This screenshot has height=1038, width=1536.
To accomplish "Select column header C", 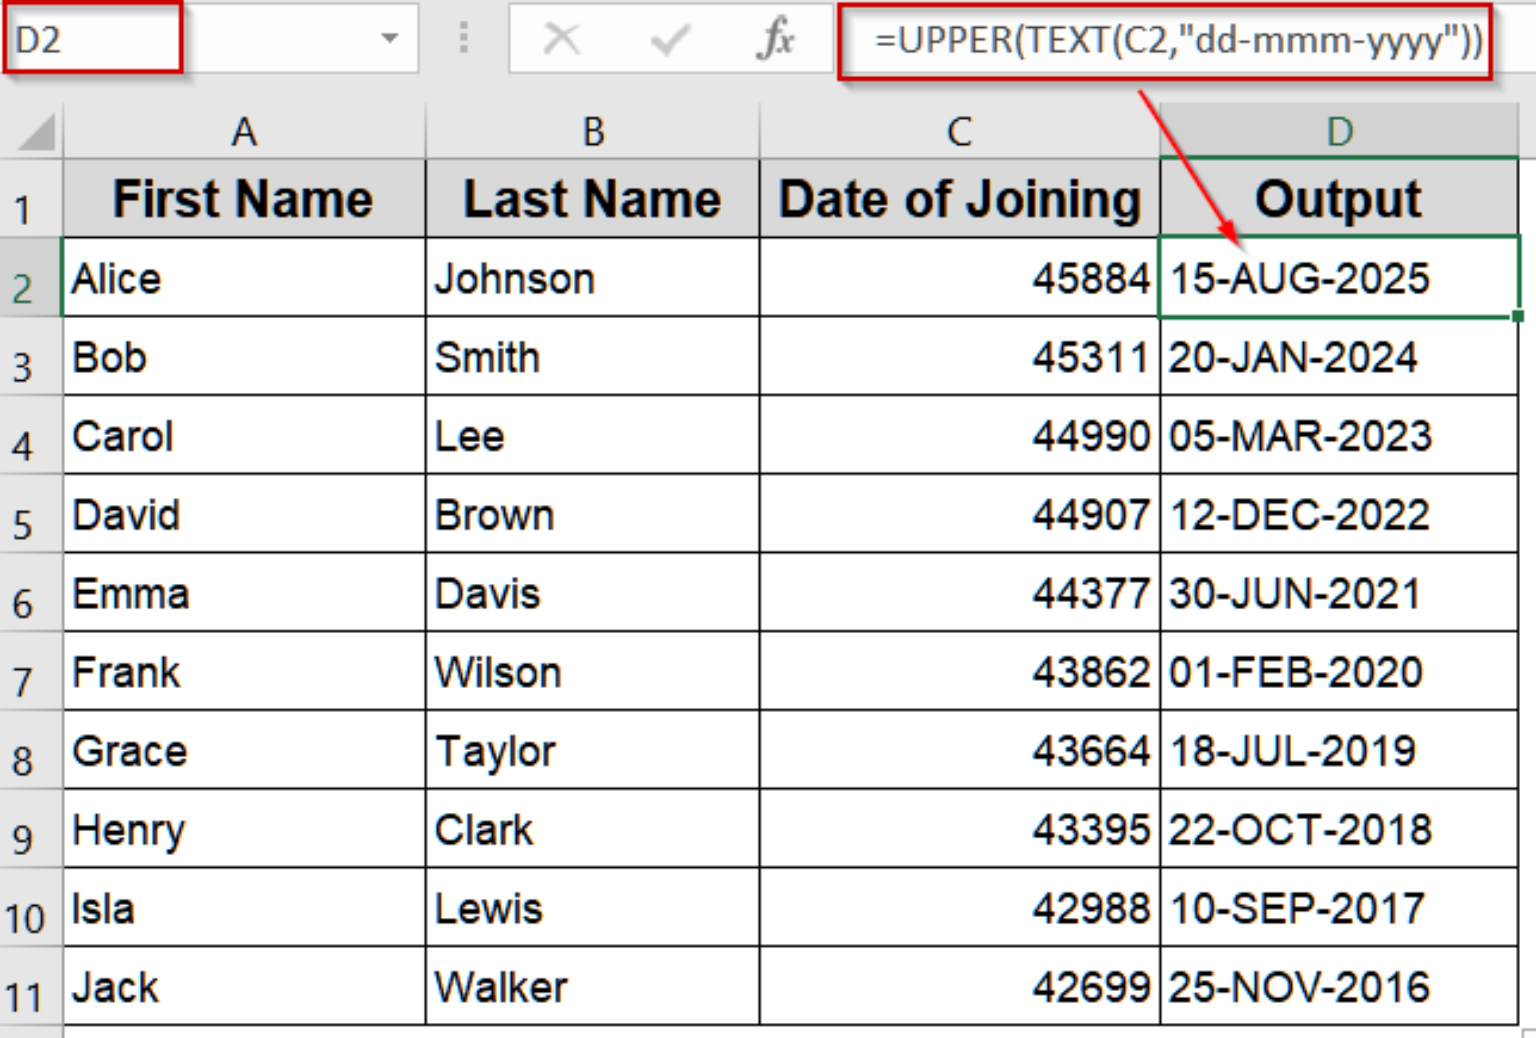I will tap(958, 130).
